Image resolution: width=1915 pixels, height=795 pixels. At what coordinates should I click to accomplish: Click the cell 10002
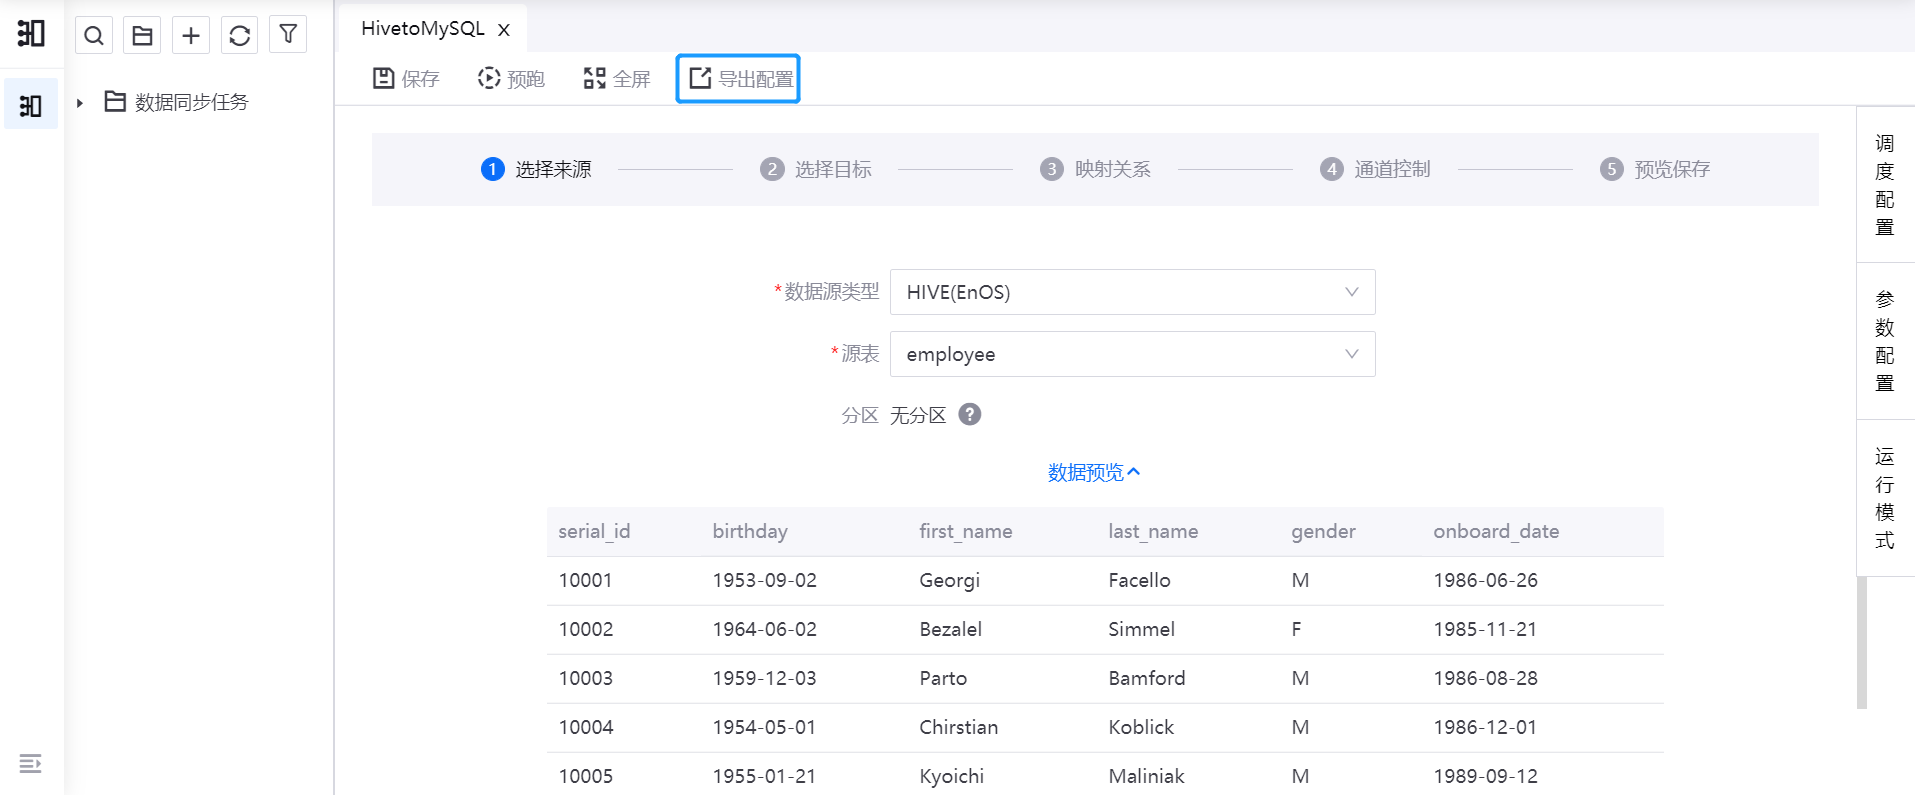point(586,629)
